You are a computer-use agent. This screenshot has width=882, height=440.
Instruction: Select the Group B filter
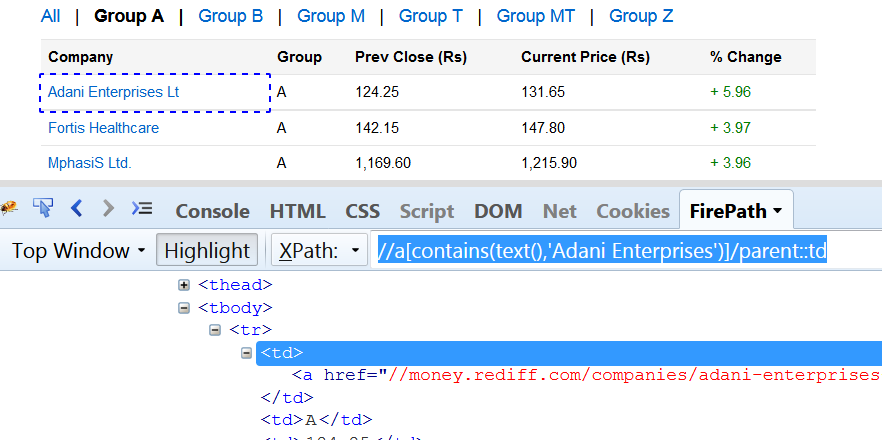coord(231,16)
